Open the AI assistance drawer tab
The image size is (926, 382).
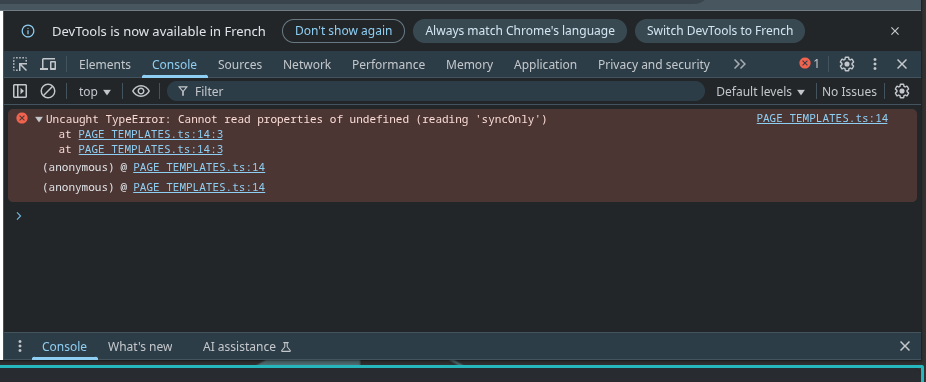click(247, 347)
